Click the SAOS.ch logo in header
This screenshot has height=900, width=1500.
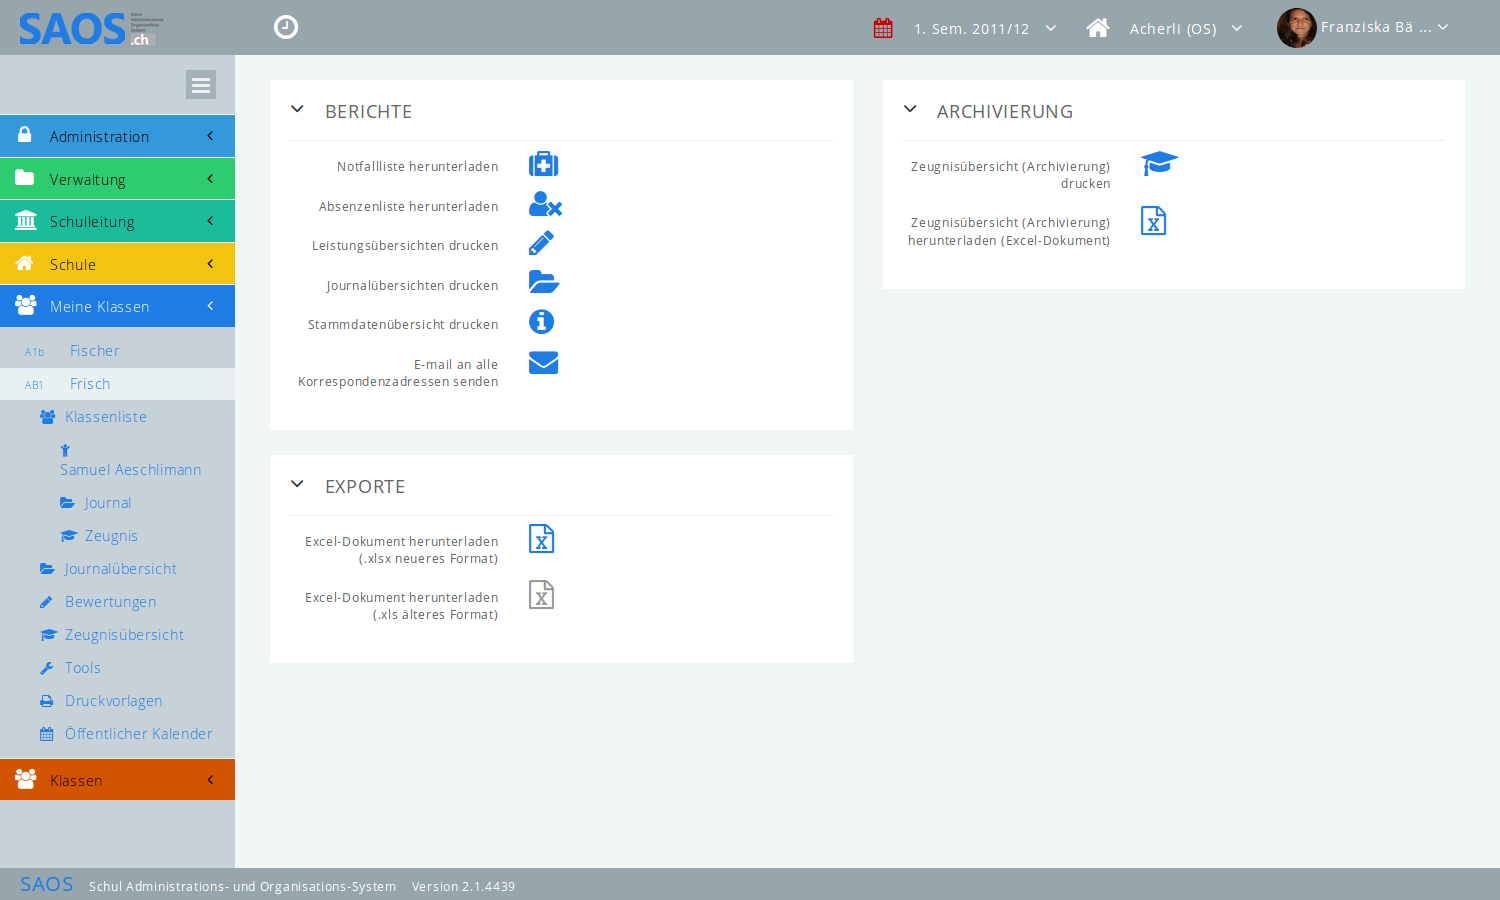click(90, 28)
